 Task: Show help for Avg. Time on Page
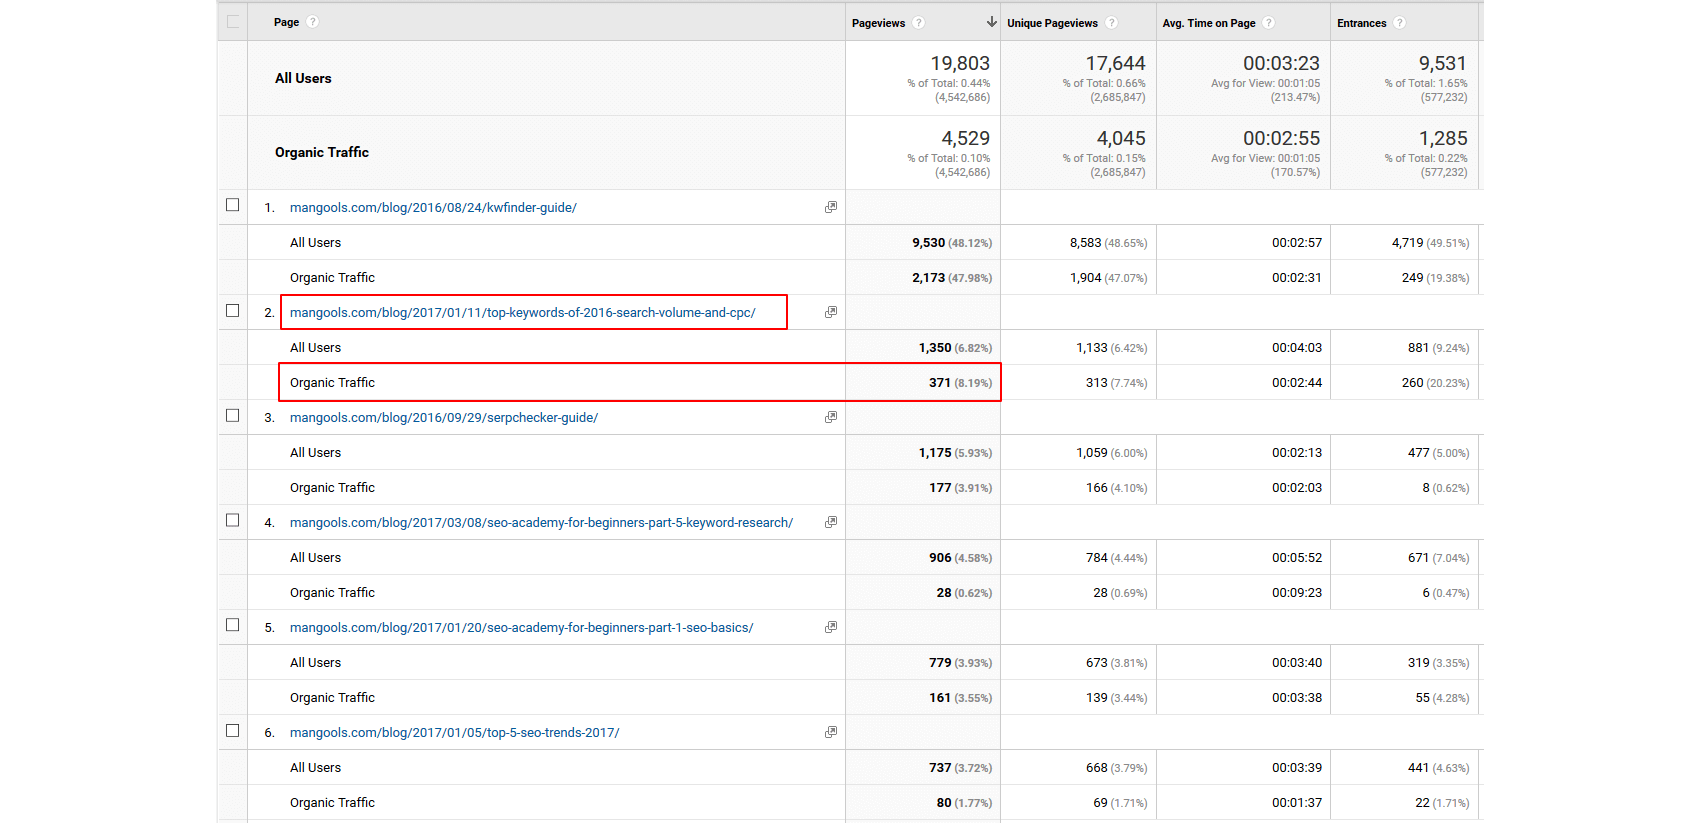pos(1268,23)
